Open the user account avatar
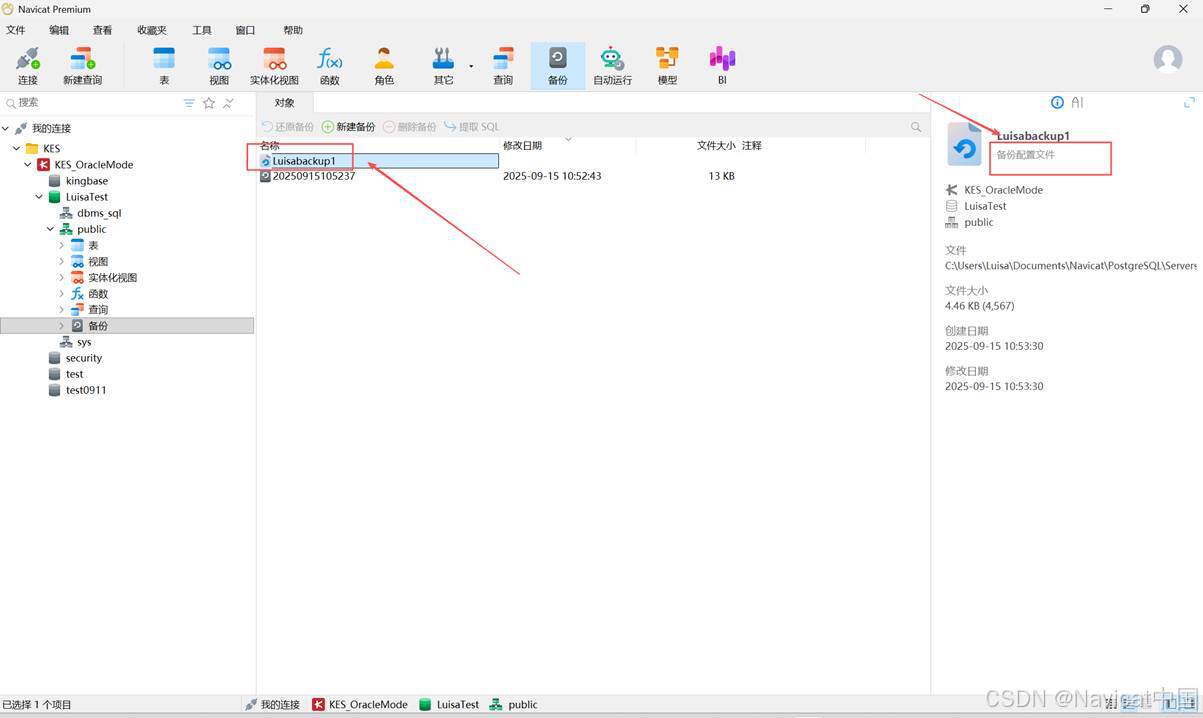 click(1168, 59)
